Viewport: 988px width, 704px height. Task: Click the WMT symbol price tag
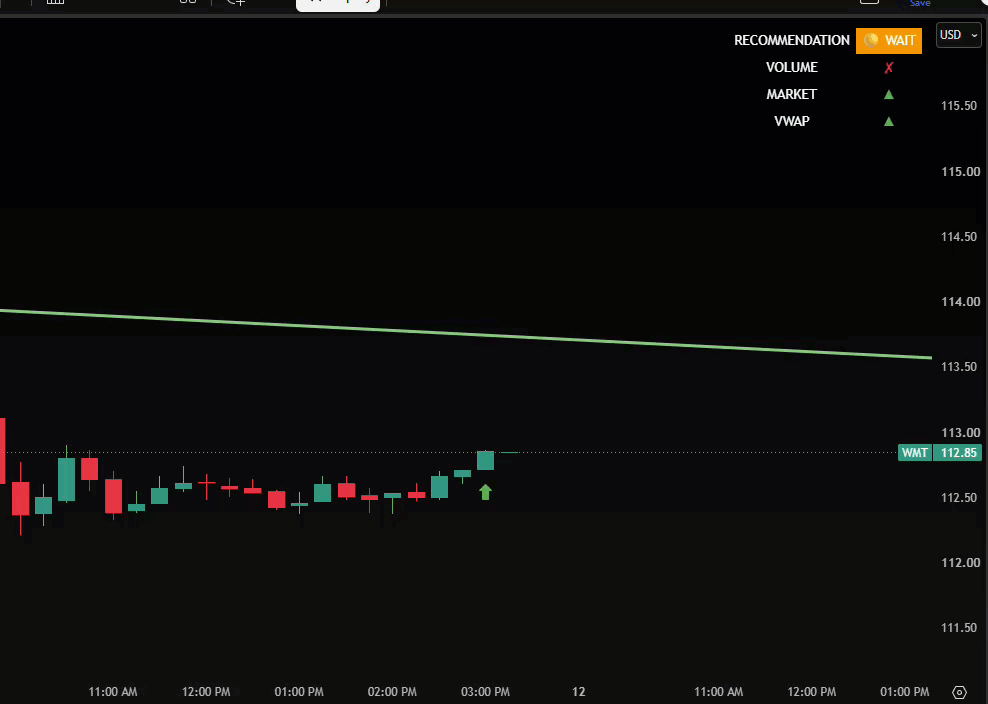click(914, 453)
